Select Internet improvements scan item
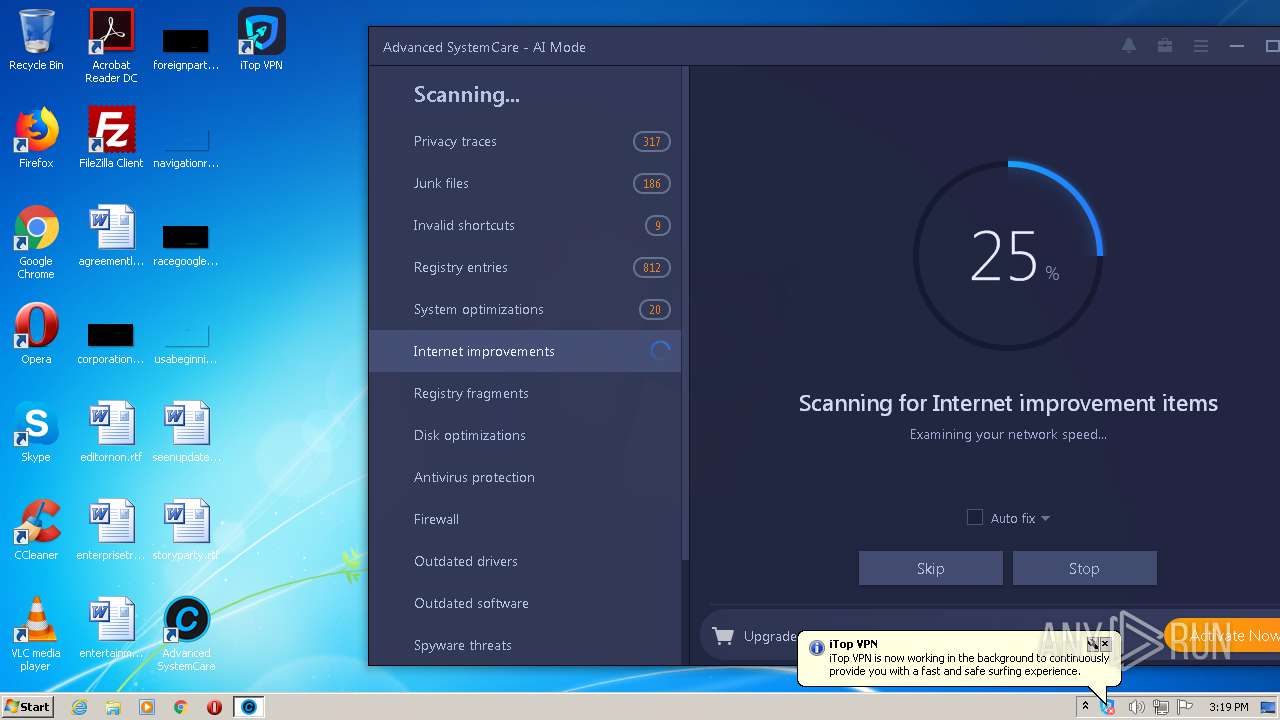 click(525, 351)
